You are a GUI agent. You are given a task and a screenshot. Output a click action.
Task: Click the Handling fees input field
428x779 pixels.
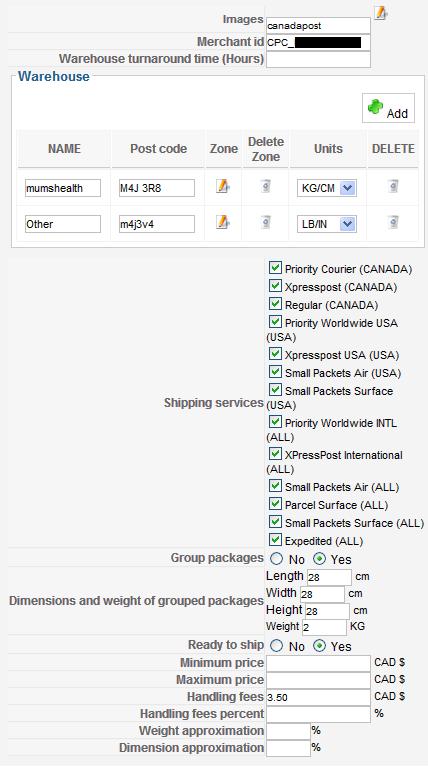pyautogui.click(x=318, y=697)
